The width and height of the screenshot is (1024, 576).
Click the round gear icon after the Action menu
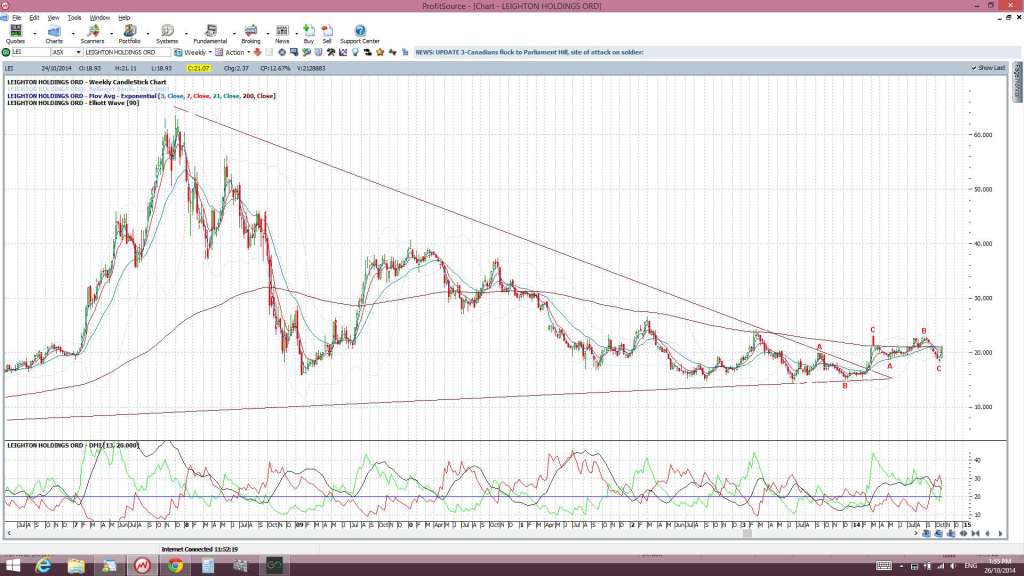[x=282, y=52]
